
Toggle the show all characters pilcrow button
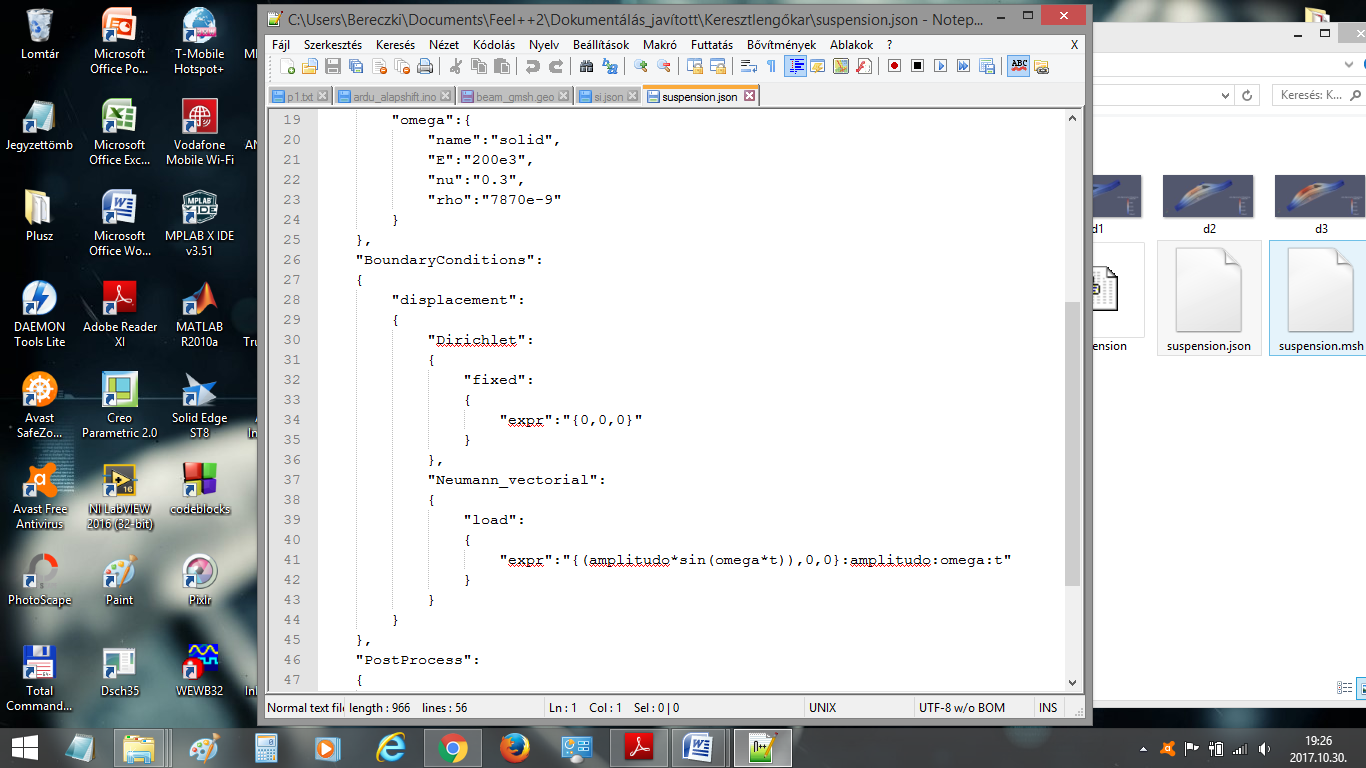(771, 67)
